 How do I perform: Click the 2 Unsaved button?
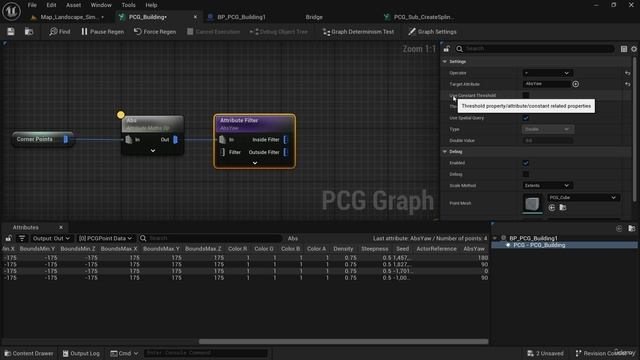[x=545, y=353]
